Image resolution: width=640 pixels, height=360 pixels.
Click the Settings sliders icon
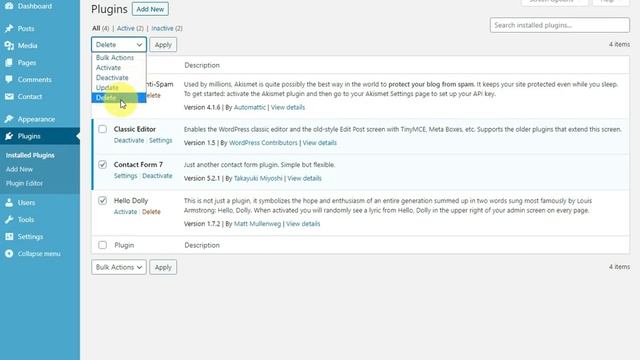9,237
